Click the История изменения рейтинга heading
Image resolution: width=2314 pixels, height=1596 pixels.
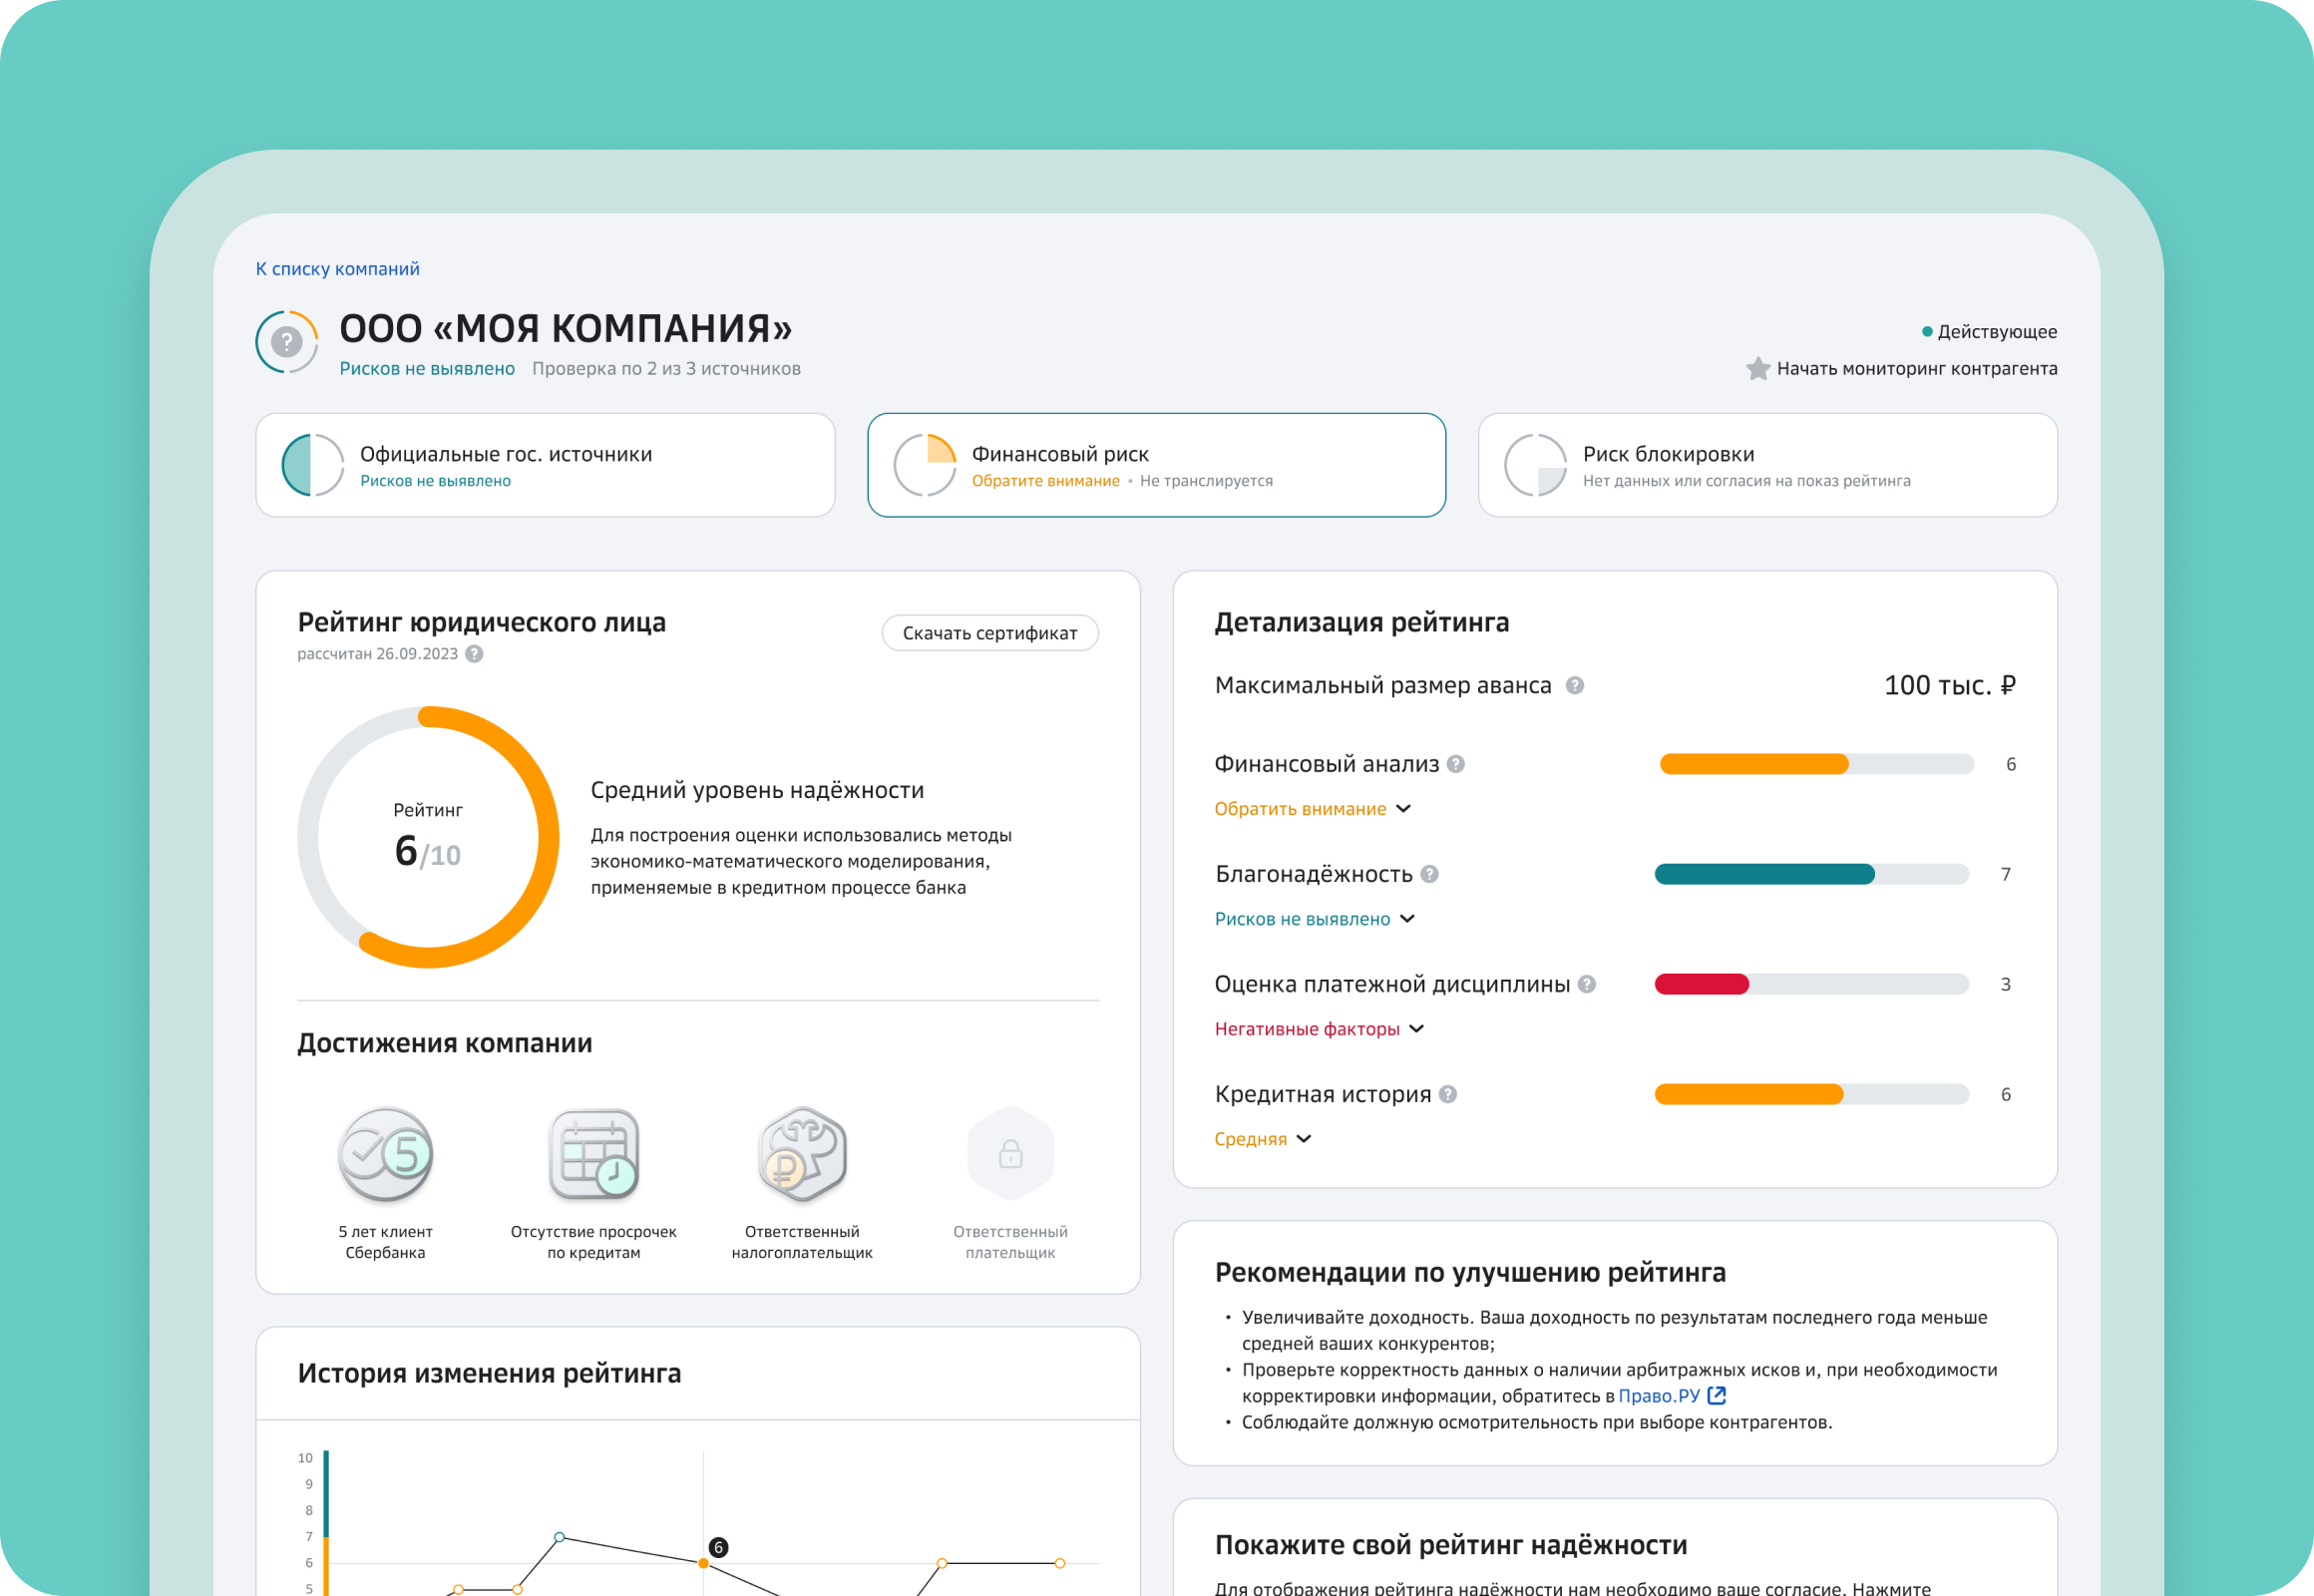pos(489,1374)
